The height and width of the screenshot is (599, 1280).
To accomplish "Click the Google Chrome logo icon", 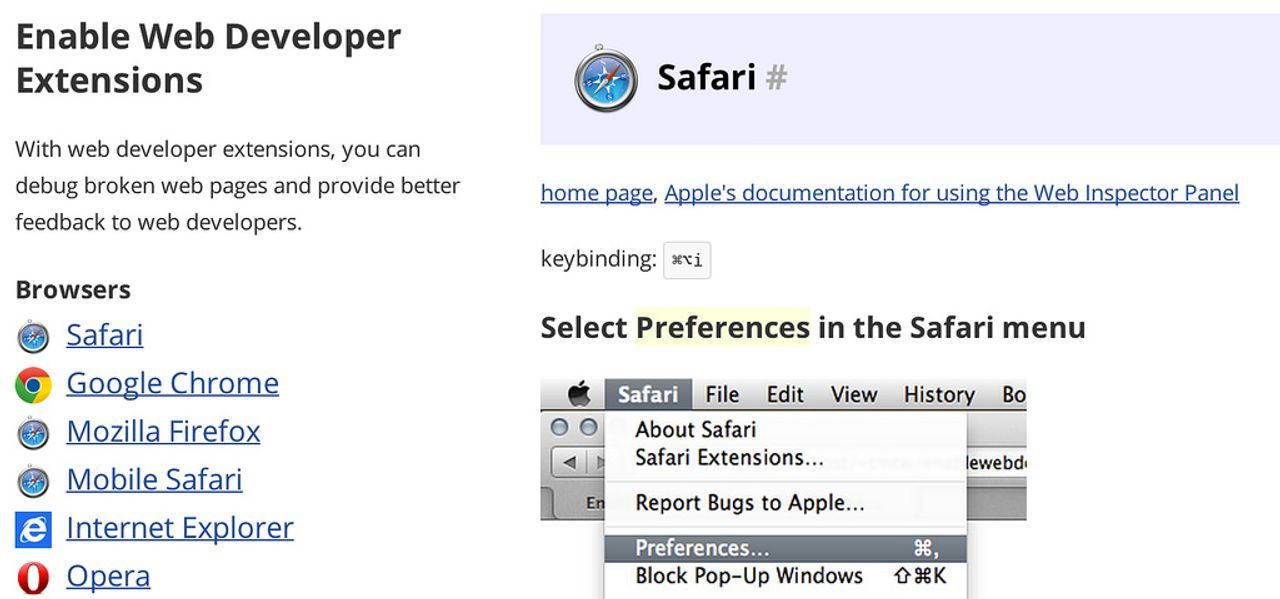I will point(33,385).
